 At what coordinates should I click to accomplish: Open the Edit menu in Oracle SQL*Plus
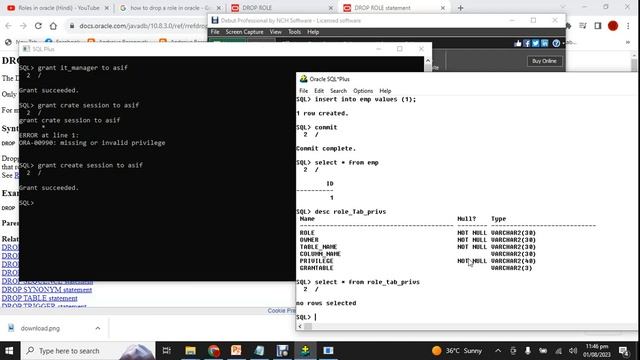pyautogui.click(x=319, y=91)
